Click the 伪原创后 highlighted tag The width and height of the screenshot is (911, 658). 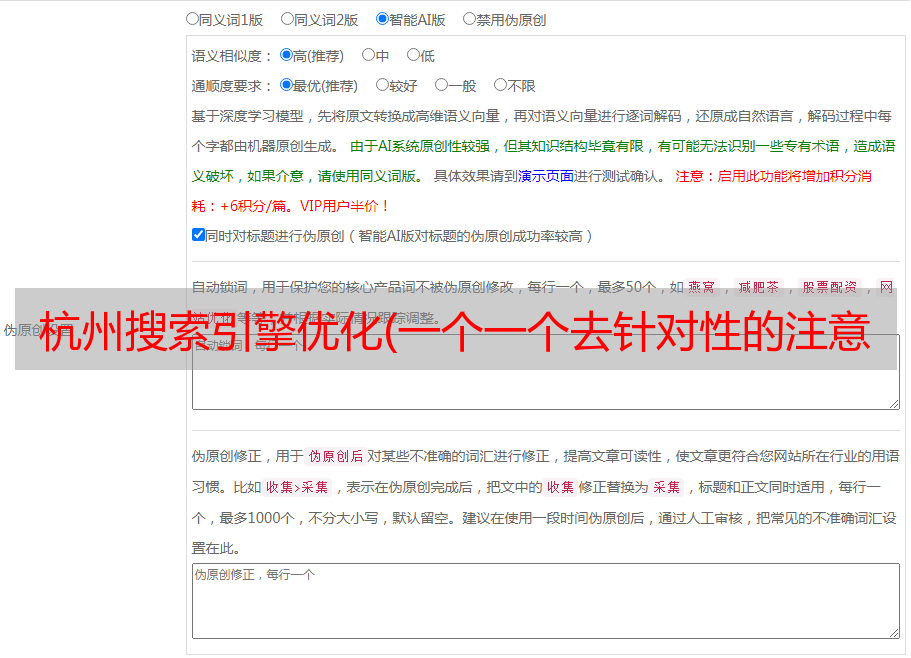336,456
